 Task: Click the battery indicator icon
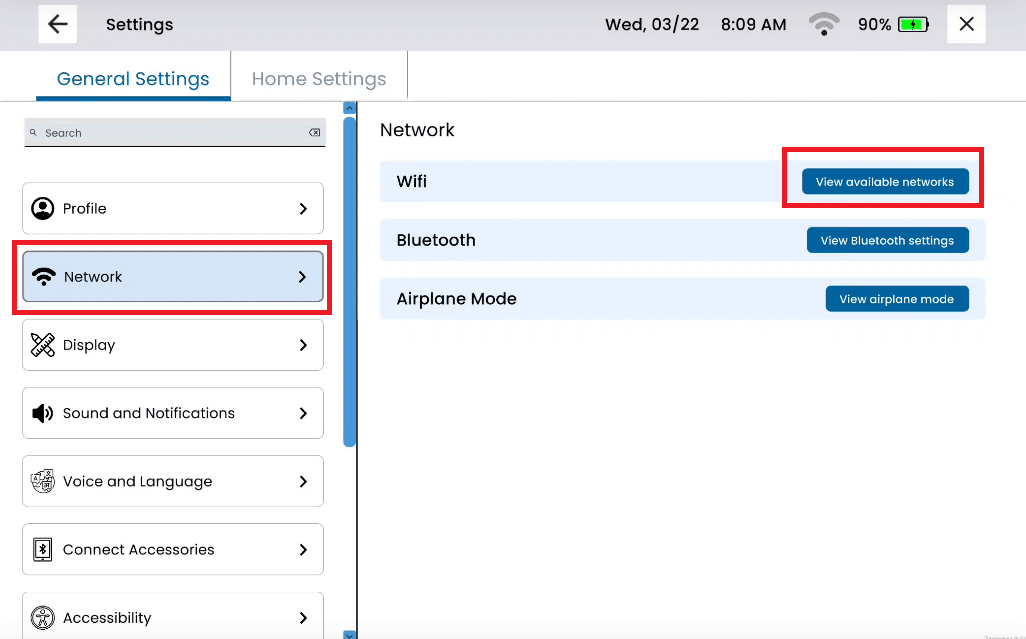913,24
